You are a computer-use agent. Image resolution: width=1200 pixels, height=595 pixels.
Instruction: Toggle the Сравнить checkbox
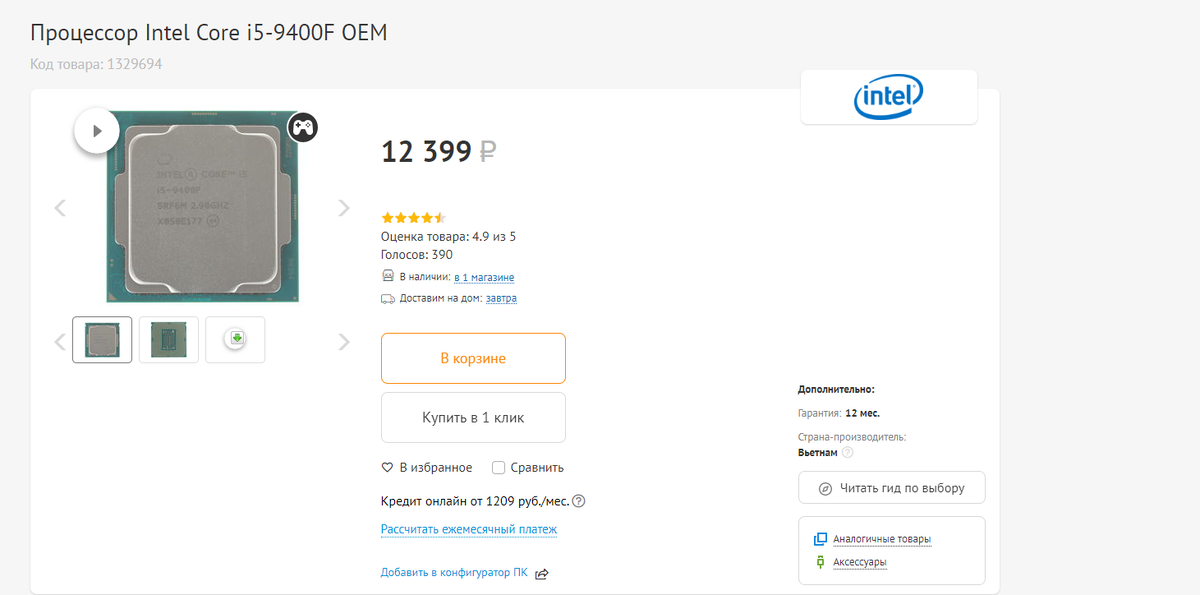tap(498, 467)
